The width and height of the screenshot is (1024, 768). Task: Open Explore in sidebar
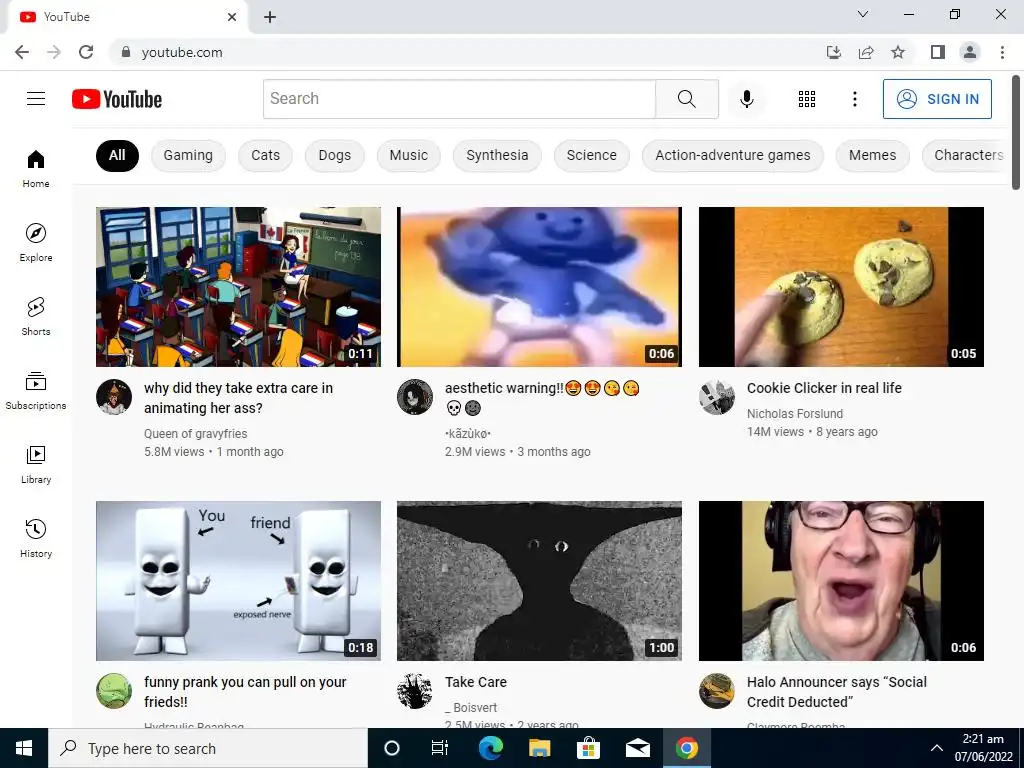(36, 243)
